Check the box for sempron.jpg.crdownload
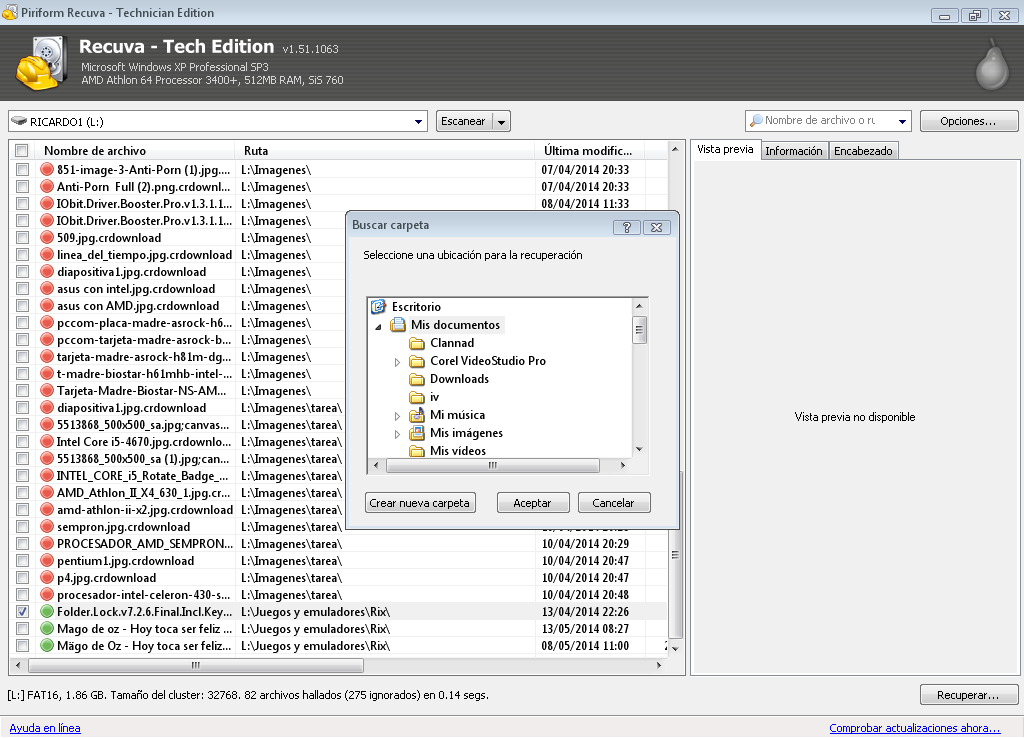The width and height of the screenshot is (1024, 738). click(22, 526)
